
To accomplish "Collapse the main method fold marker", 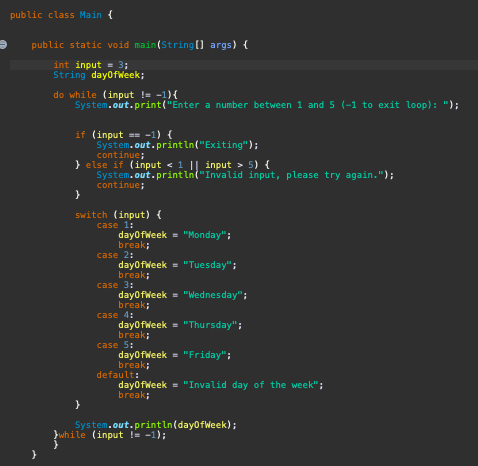I will tap(3, 45).
